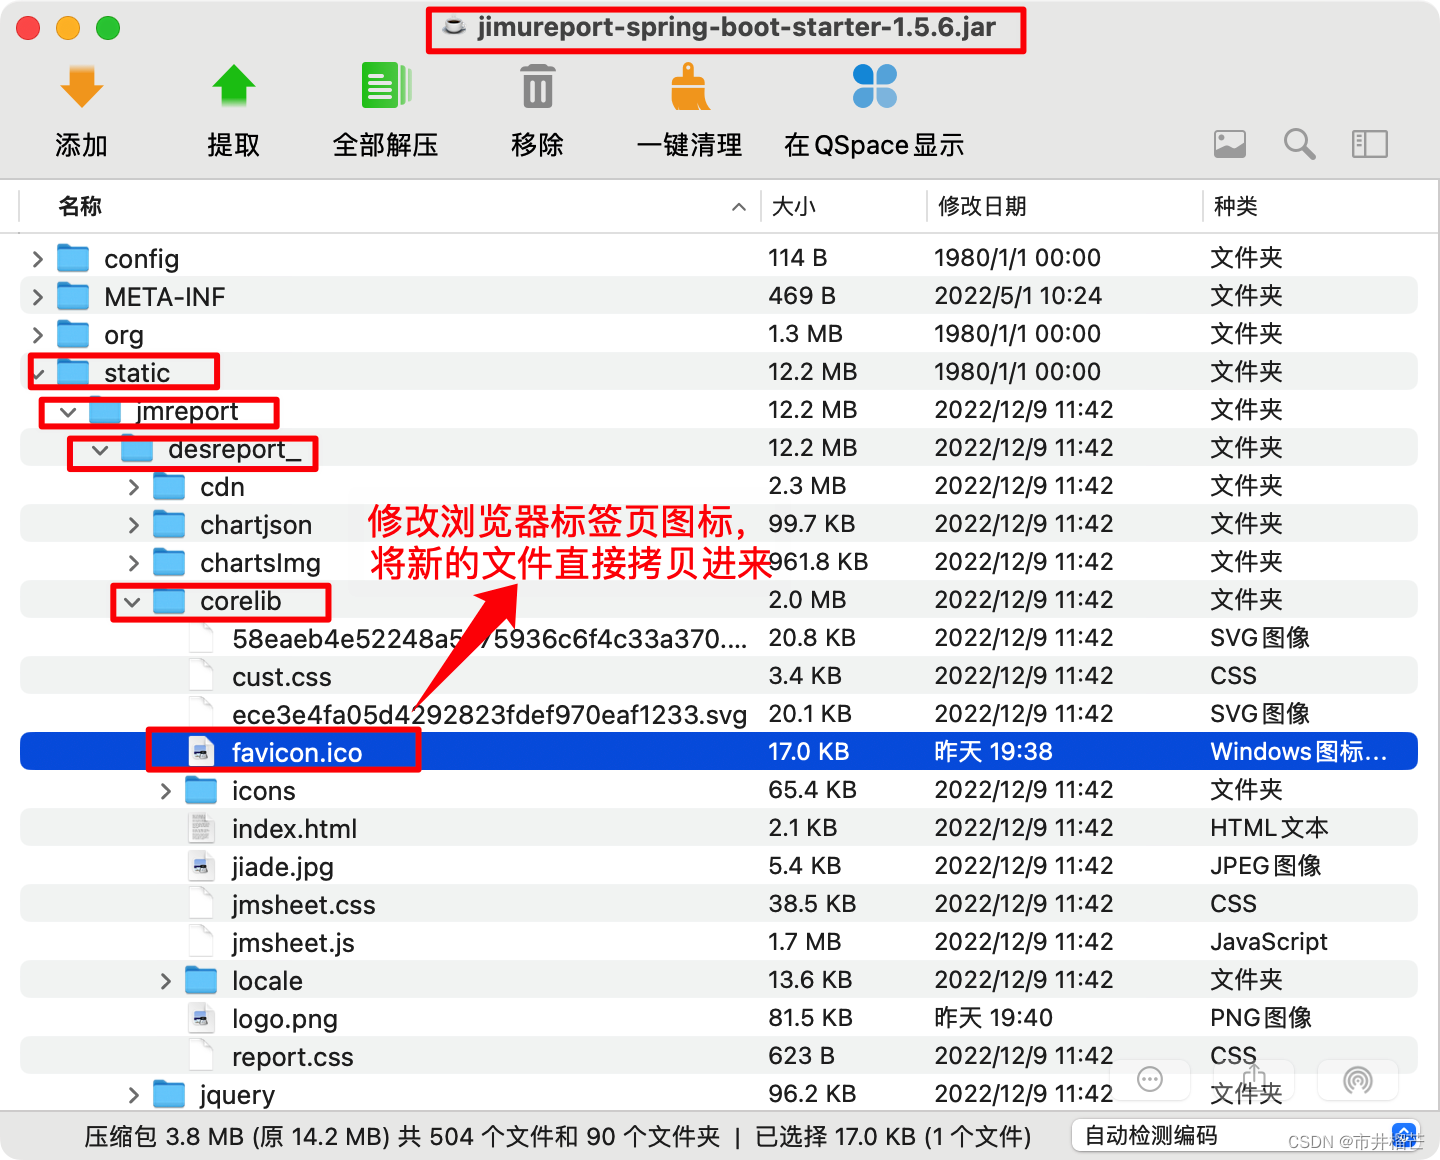The width and height of the screenshot is (1440, 1160).
Task: Select the ece3e4fa05d4292823fdef970eaf1233.svg file
Action: tap(489, 714)
